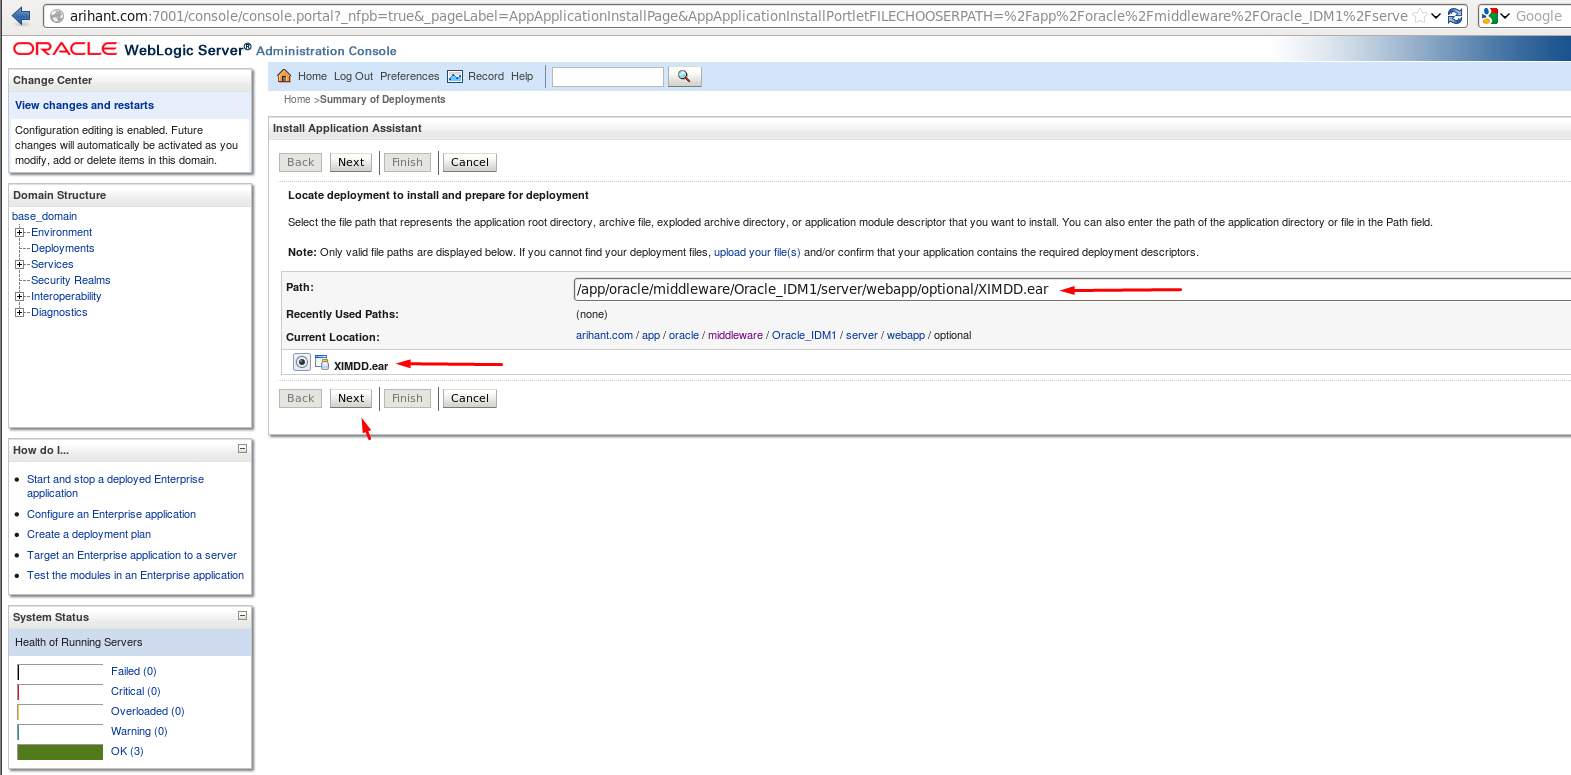Collapse the How do I... panel
Screen dimensions: 1571x775
pos(242,449)
